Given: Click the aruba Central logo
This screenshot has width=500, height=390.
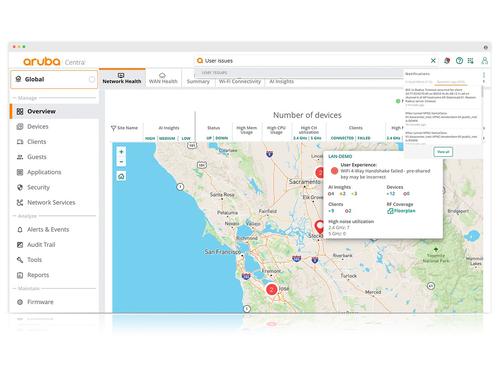Looking at the screenshot, I should coord(54,61).
